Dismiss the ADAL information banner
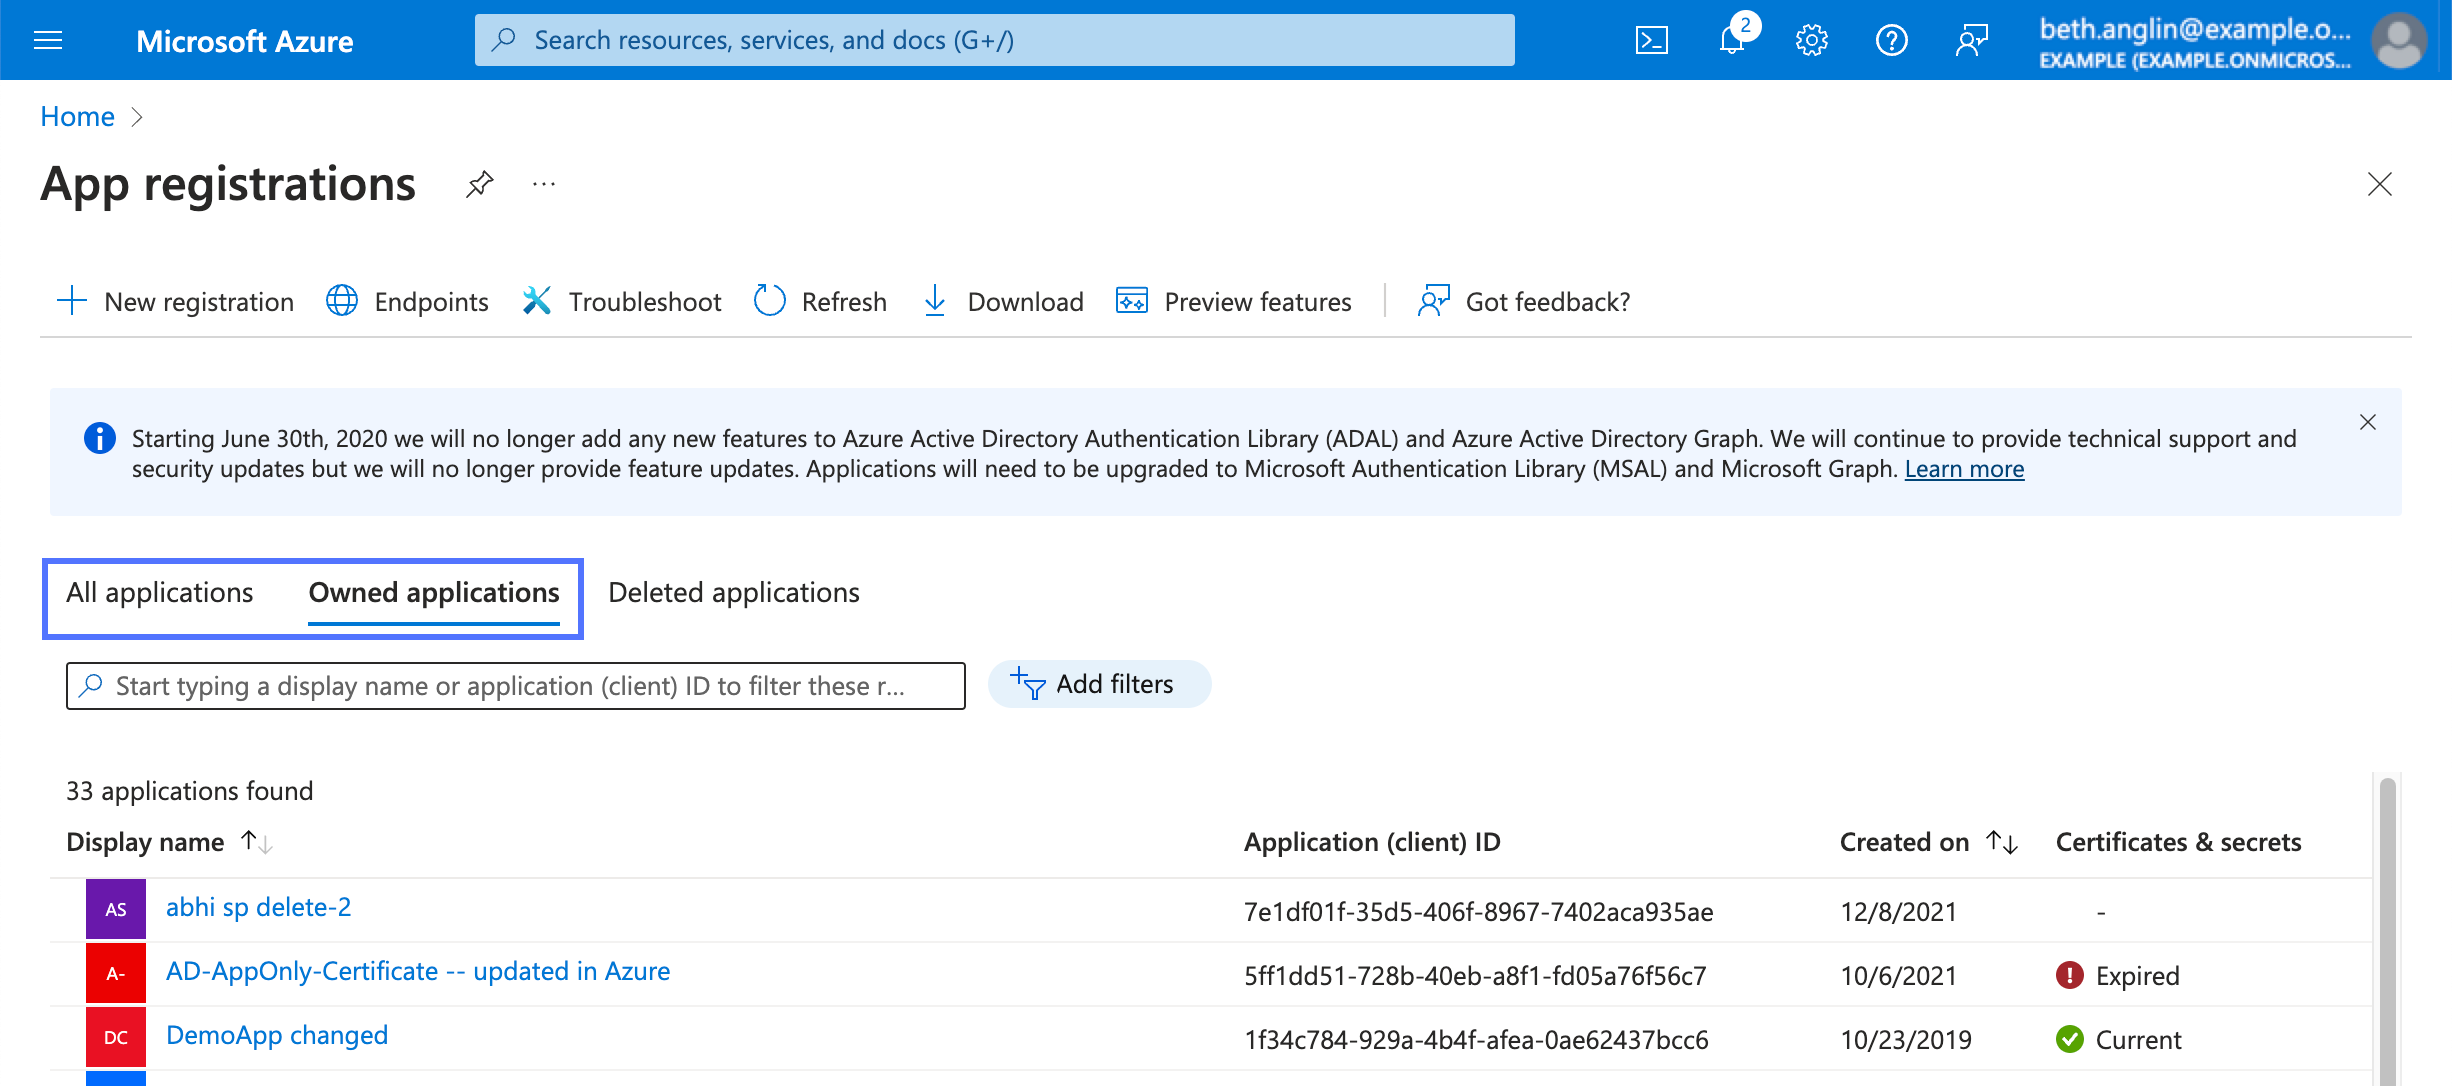 click(2368, 422)
